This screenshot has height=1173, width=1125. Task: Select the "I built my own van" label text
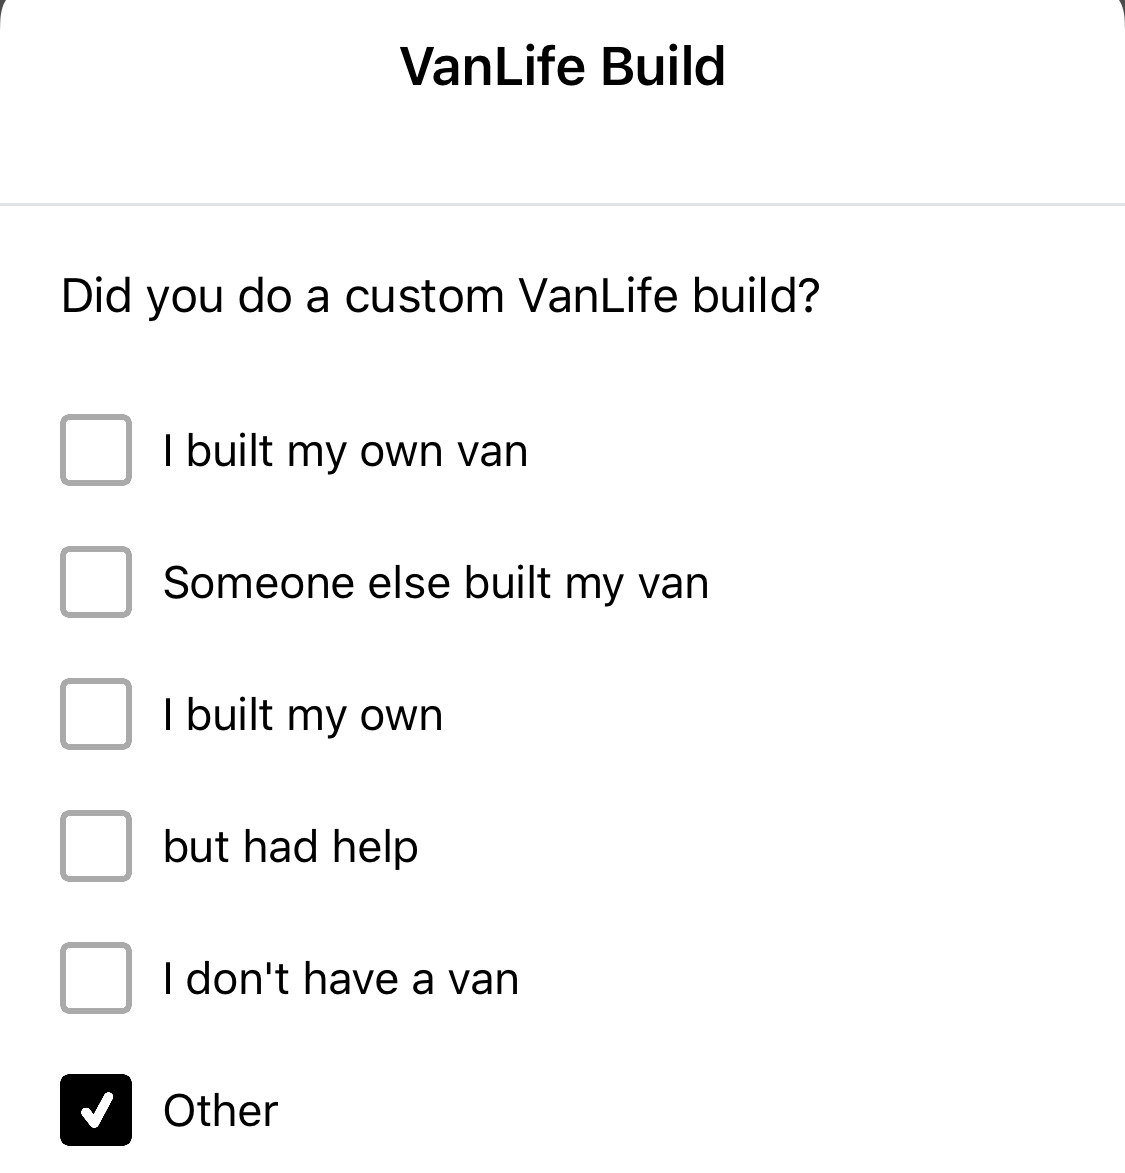click(x=345, y=451)
